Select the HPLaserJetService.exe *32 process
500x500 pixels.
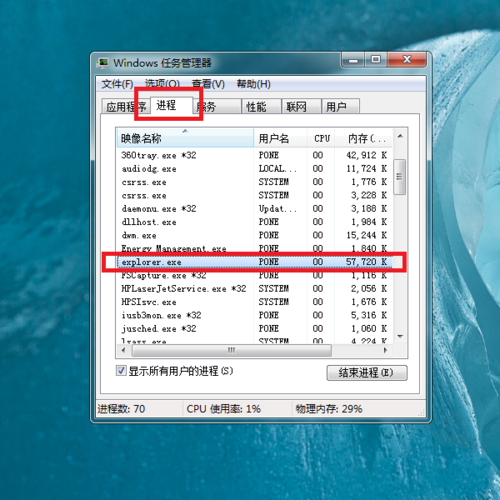[x=255, y=289]
